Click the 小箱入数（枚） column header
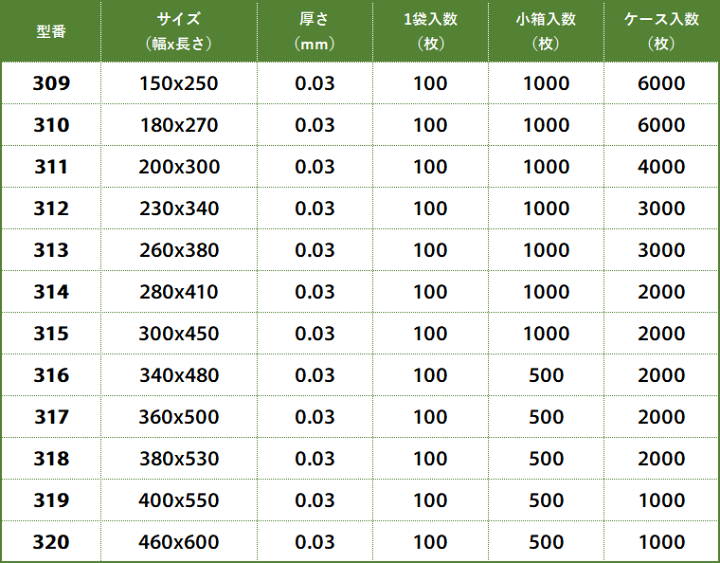The image size is (720, 563). (x=546, y=31)
